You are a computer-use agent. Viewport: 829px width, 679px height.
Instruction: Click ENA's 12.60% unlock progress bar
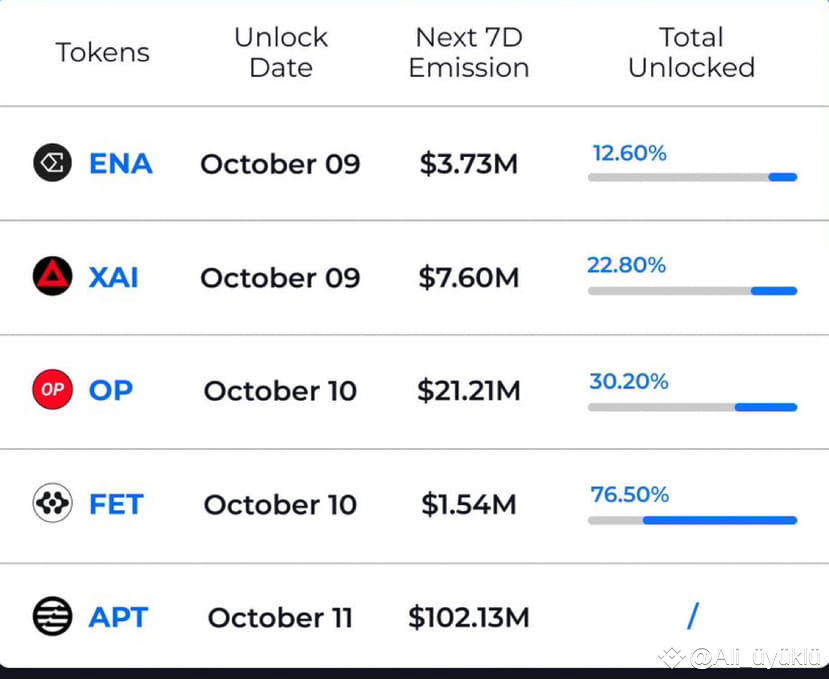[692, 177]
